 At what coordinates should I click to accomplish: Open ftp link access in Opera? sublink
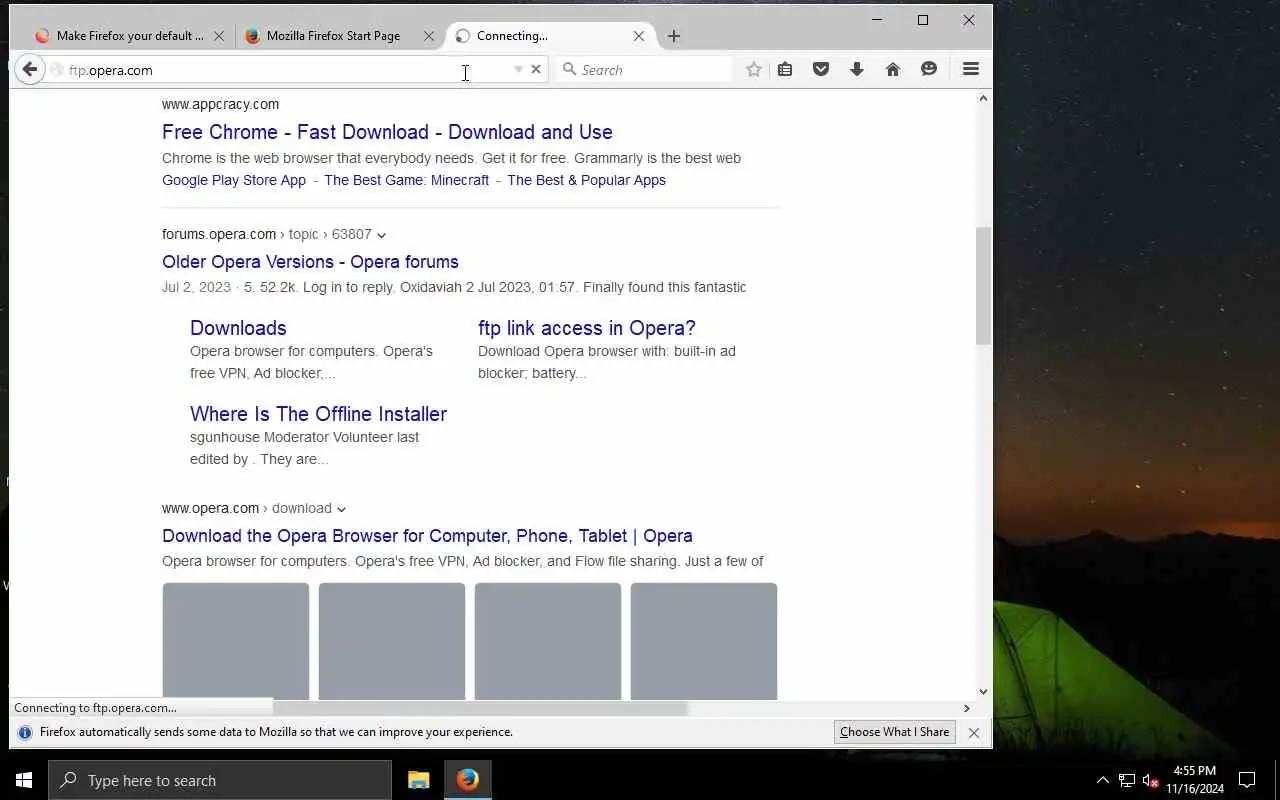point(587,328)
